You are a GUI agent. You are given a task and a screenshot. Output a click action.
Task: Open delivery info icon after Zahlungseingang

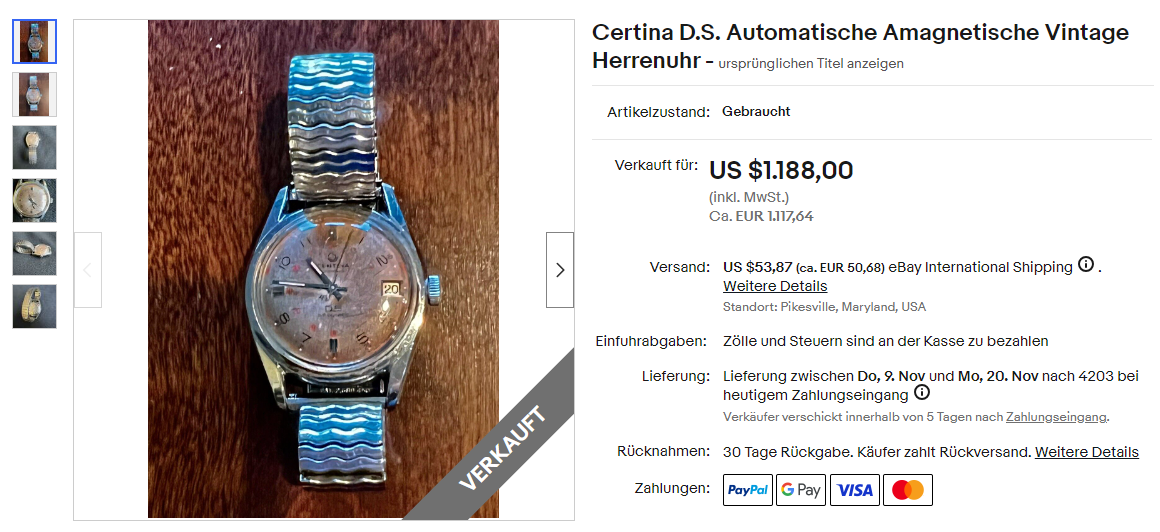tap(921, 392)
